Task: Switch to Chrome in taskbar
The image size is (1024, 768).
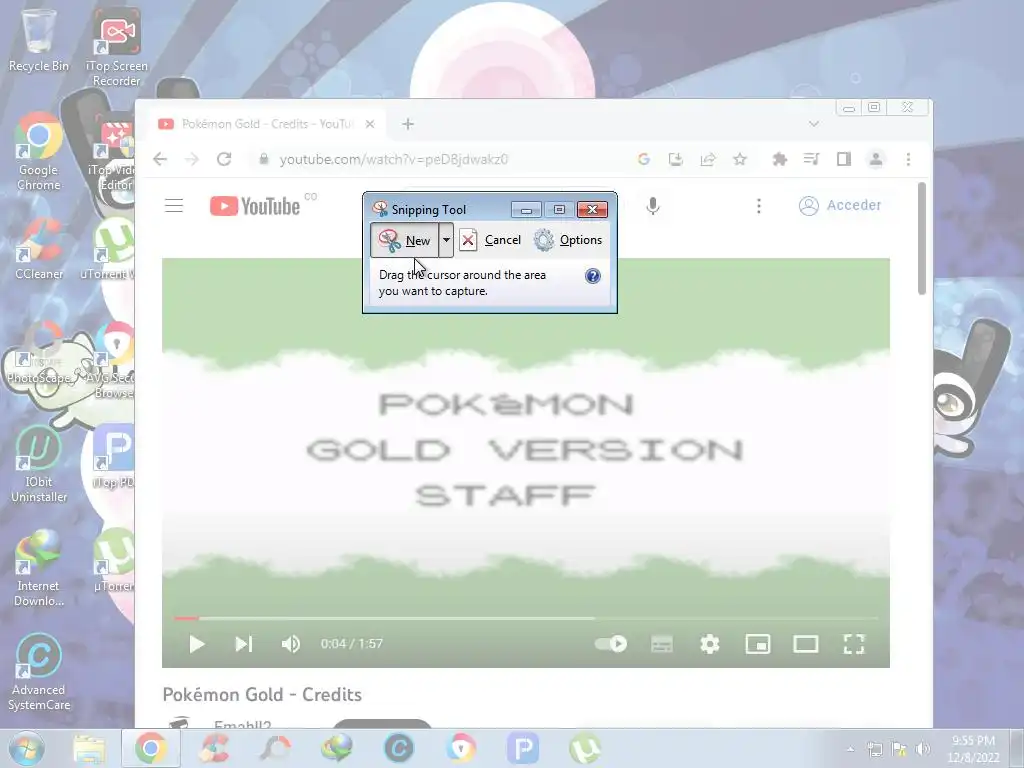Action: (x=151, y=748)
